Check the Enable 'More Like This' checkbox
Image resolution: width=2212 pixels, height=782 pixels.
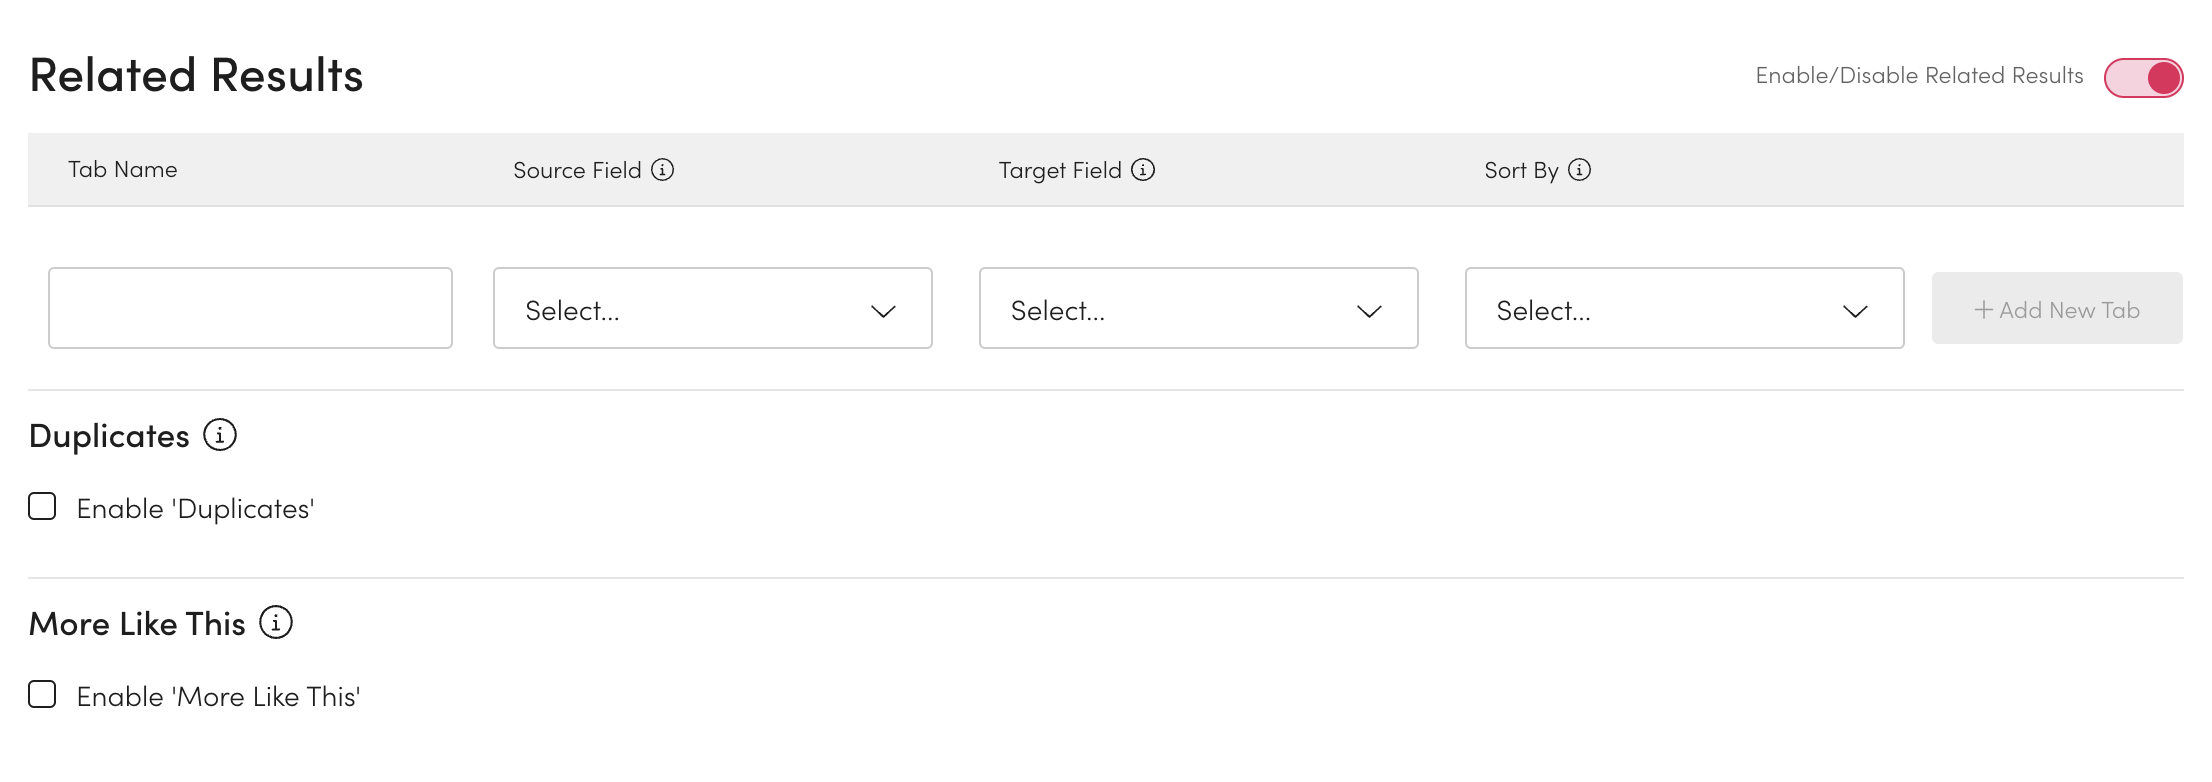(42, 694)
